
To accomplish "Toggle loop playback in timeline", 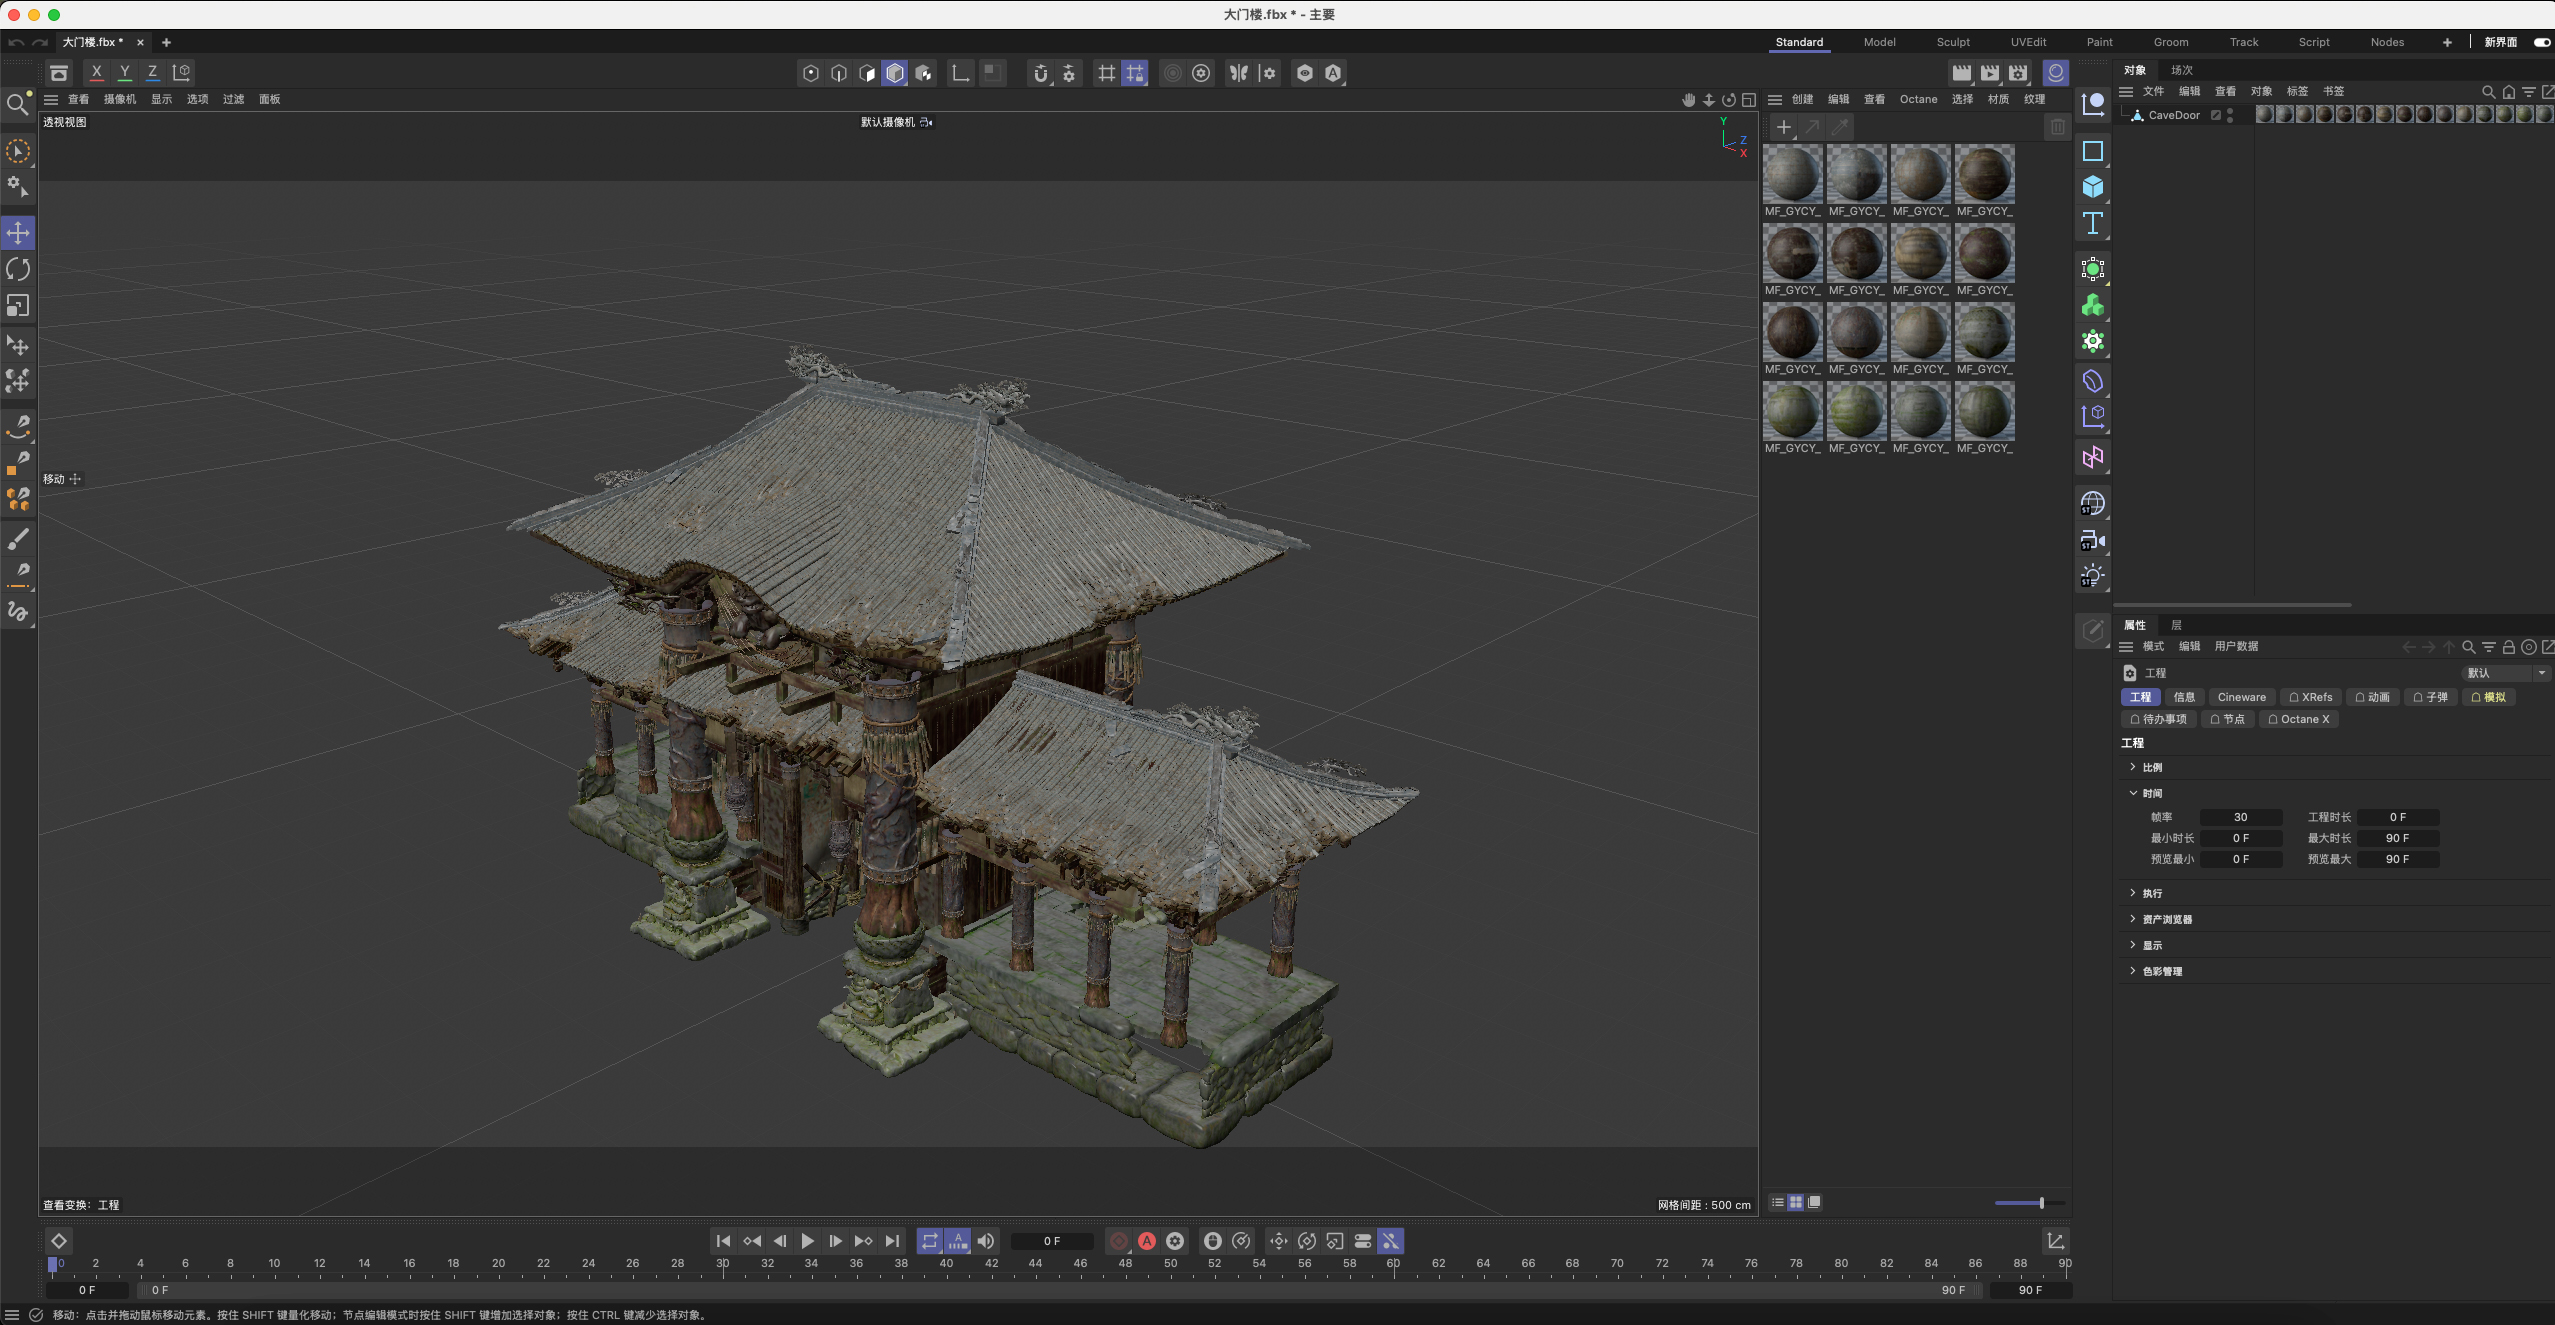I will [x=930, y=1241].
